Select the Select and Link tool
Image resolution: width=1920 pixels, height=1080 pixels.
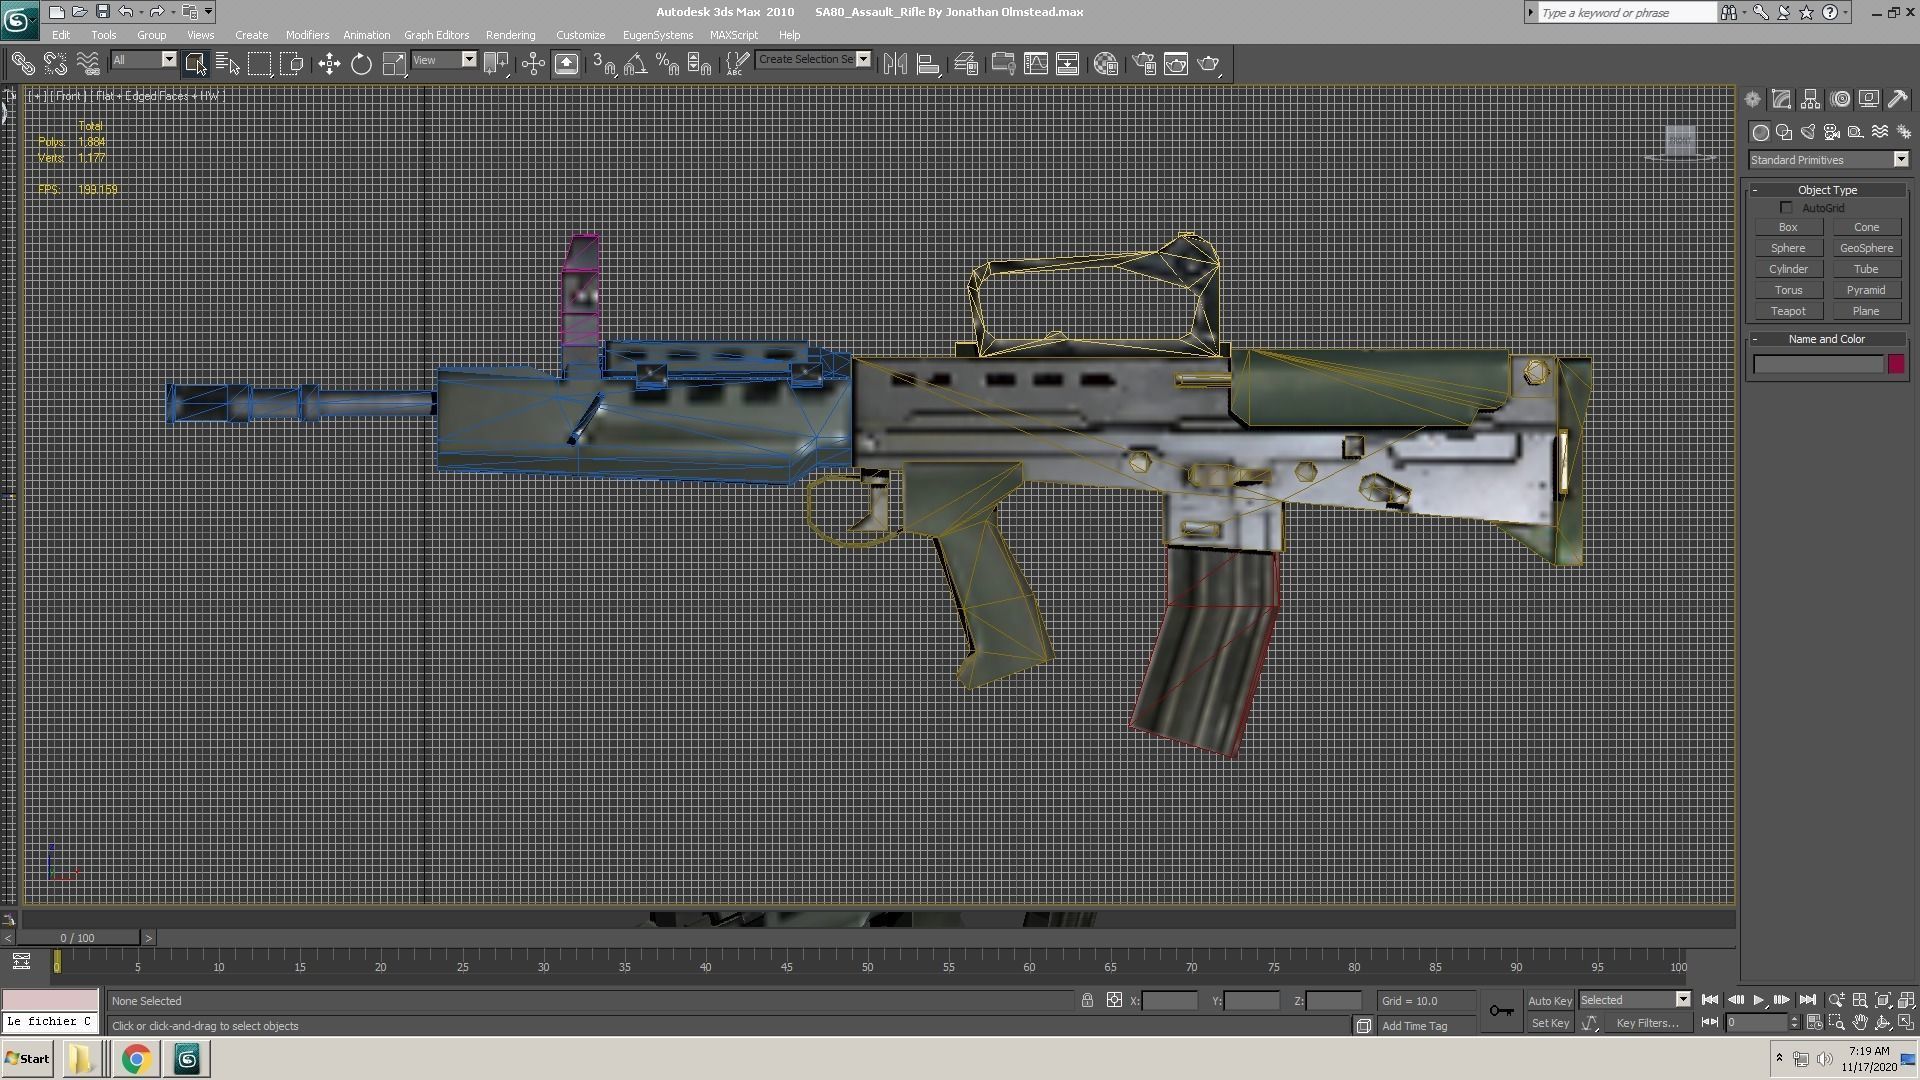pyautogui.click(x=22, y=64)
